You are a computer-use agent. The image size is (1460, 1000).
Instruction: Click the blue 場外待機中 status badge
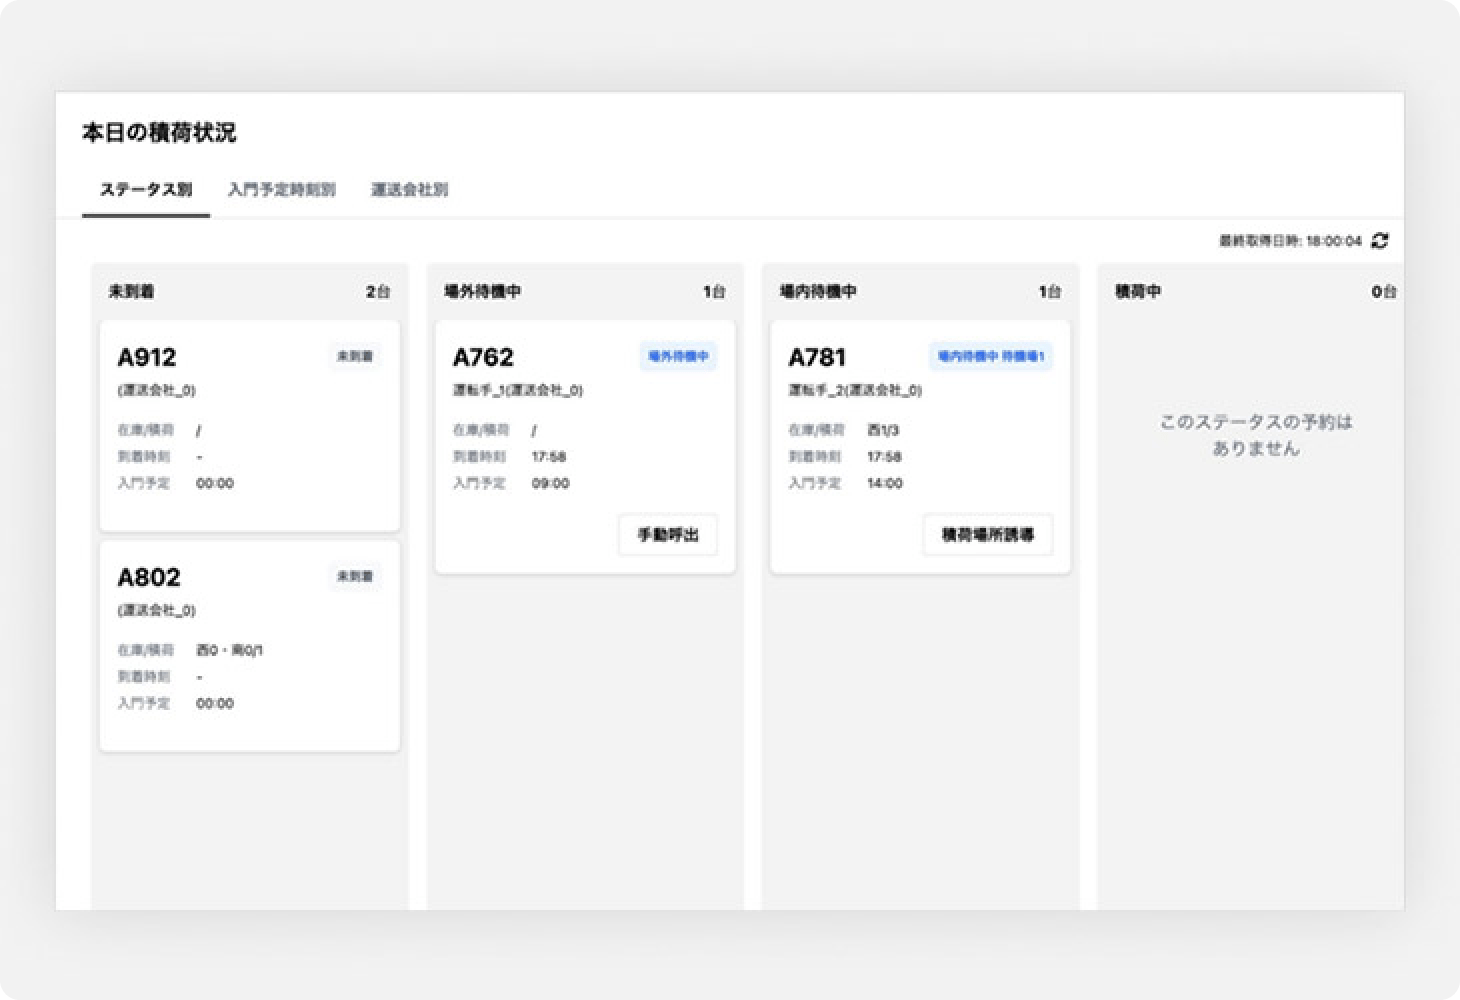678,356
